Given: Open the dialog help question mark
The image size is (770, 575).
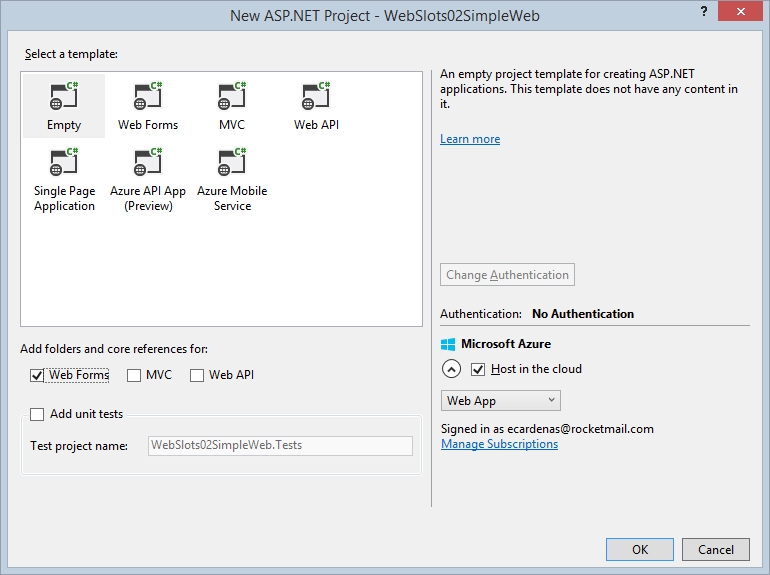Looking at the screenshot, I should pyautogui.click(x=704, y=11).
